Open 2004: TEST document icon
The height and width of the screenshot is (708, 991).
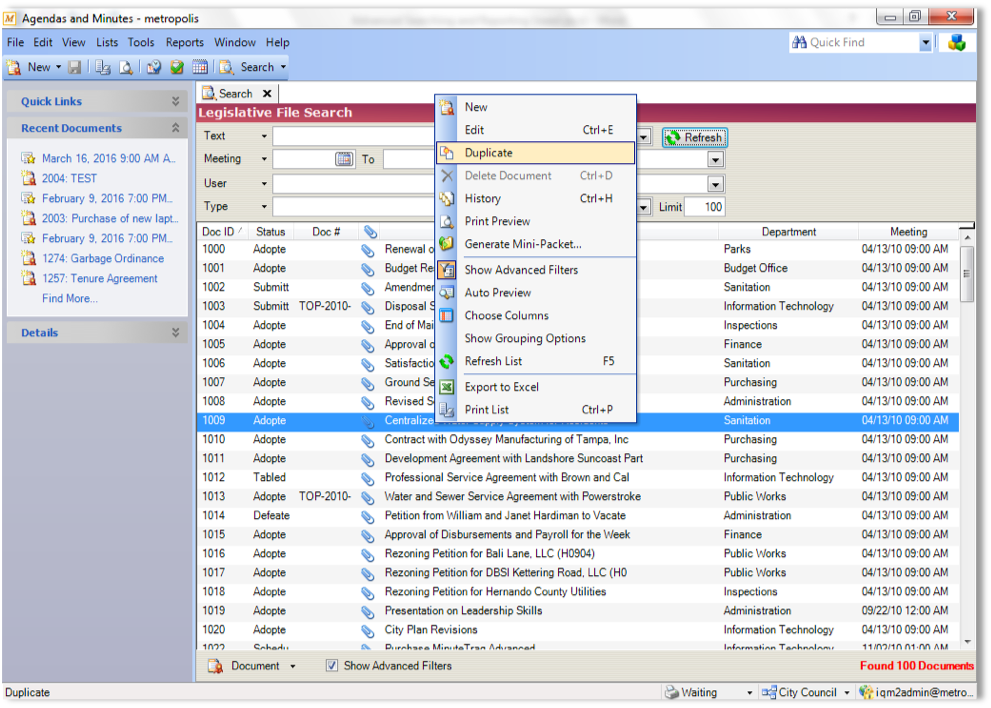28,178
